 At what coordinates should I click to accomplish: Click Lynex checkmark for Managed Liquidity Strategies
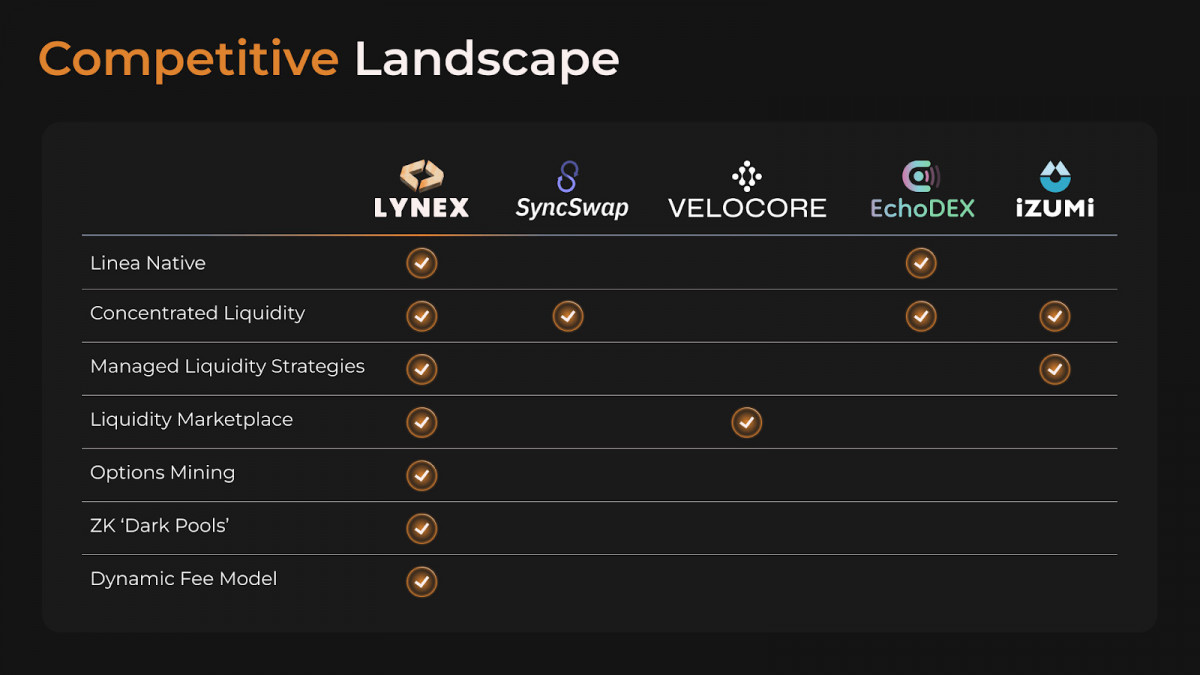point(422,369)
